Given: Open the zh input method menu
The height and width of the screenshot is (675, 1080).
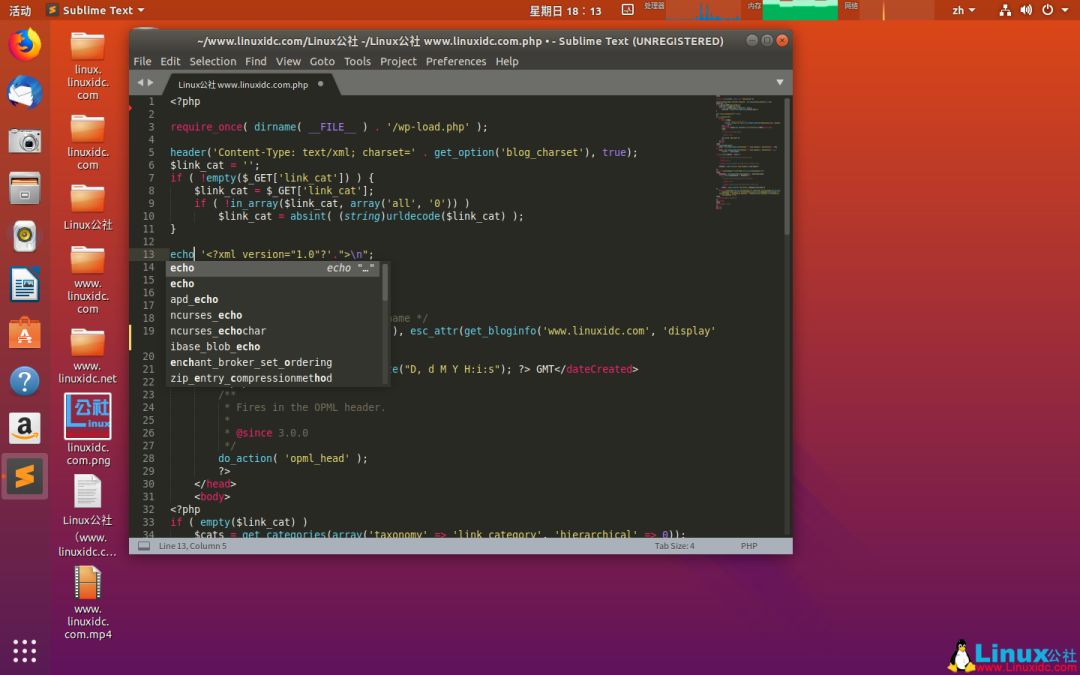Looking at the screenshot, I should 962,10.
